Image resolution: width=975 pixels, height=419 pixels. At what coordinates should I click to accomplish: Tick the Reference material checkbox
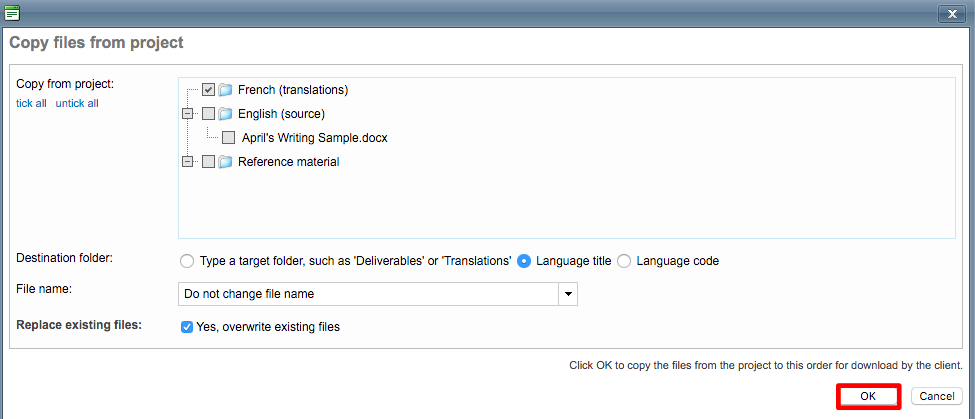(208, 162)
